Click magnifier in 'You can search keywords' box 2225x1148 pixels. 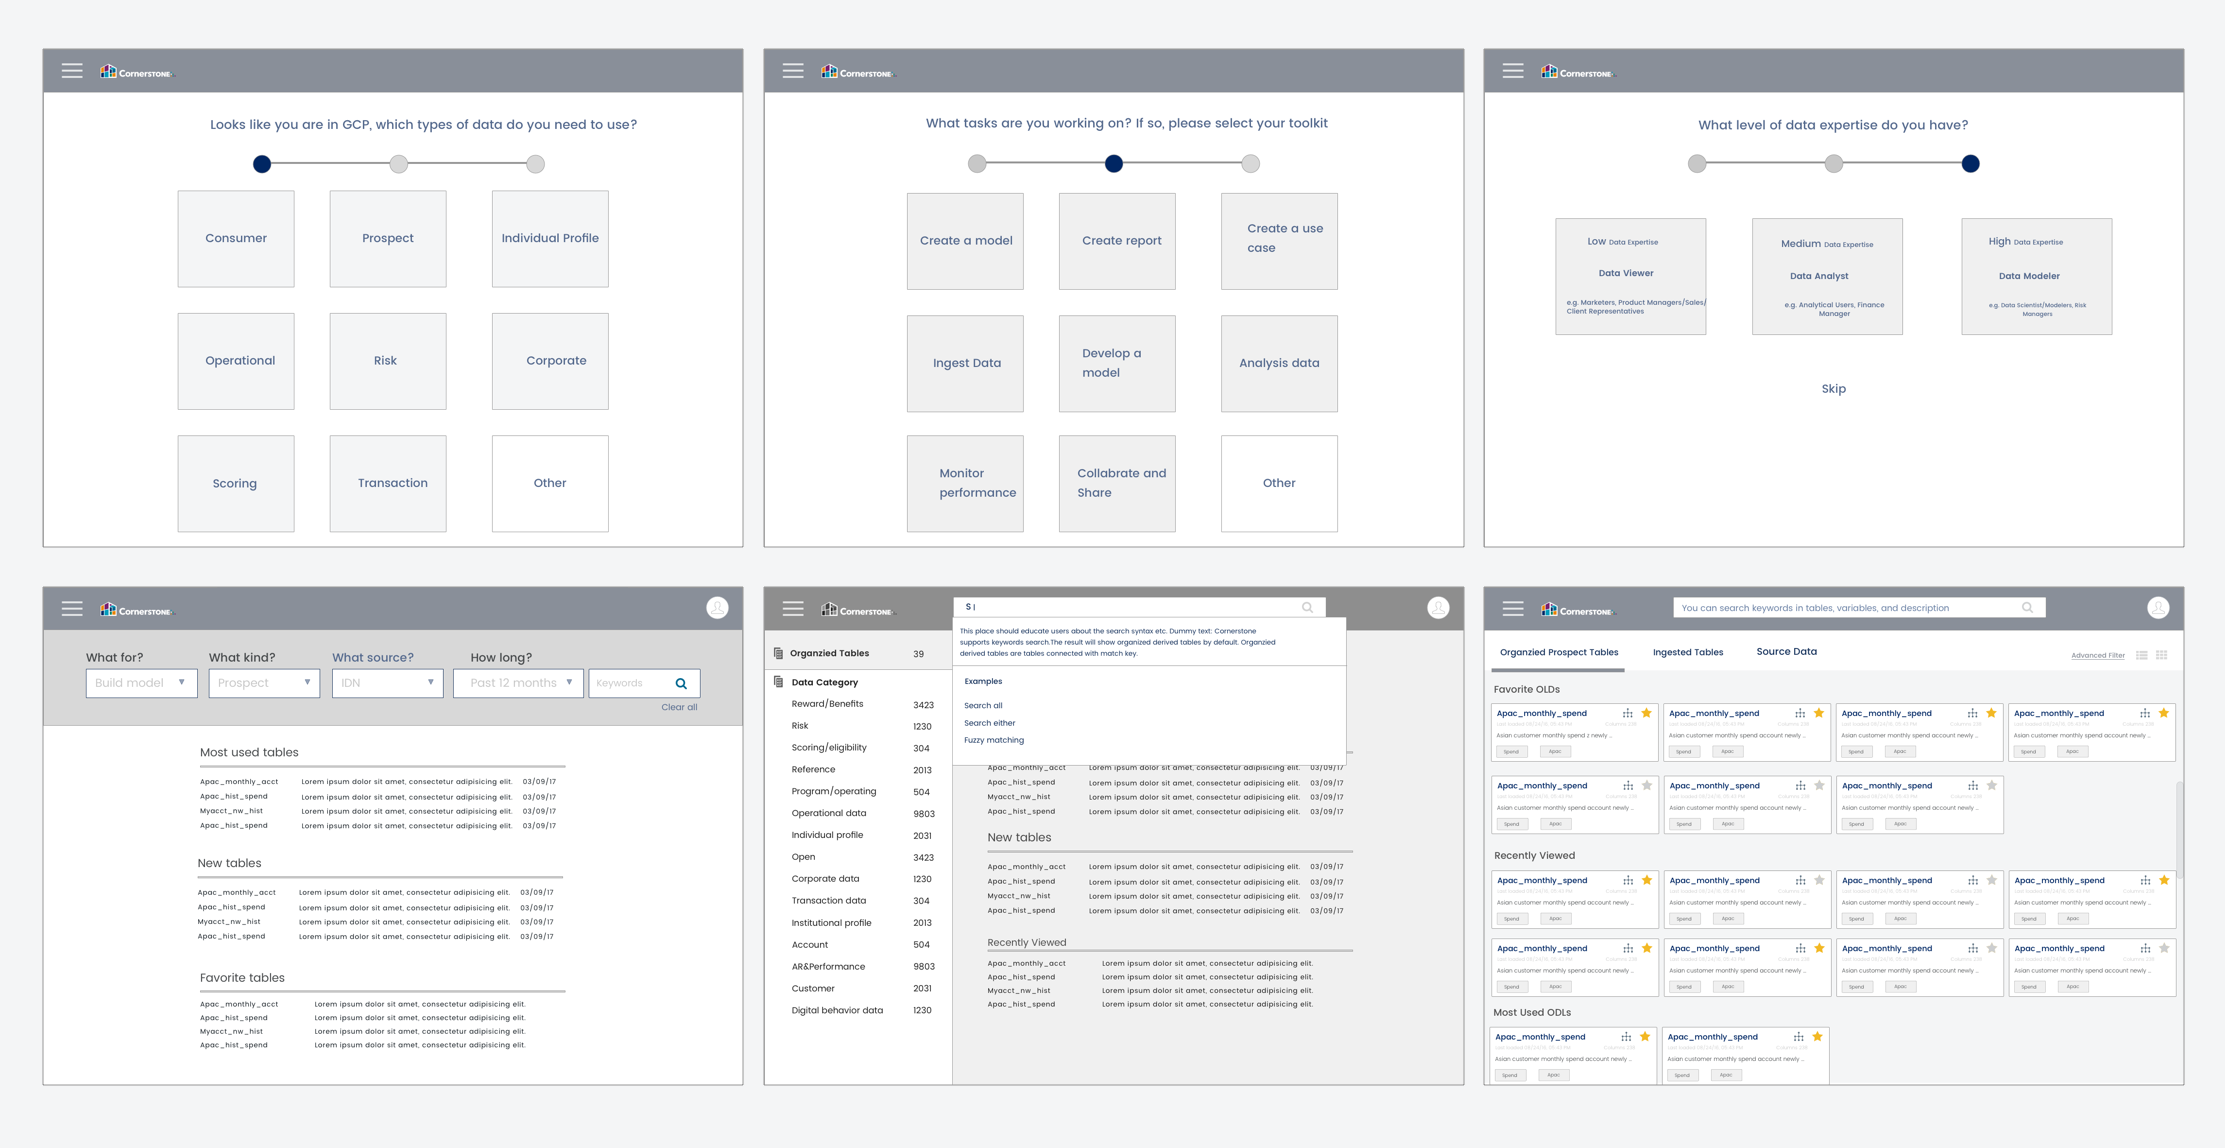click(2027, 608)
